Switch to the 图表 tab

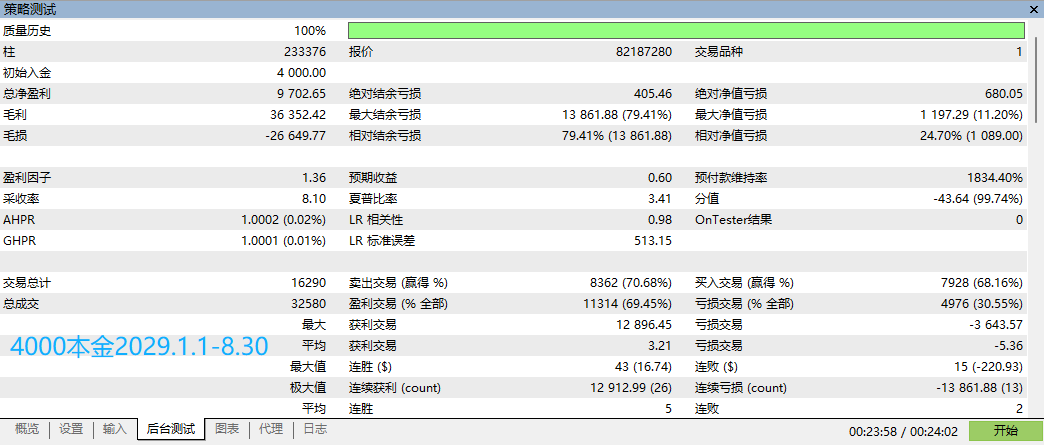point(227,429)
